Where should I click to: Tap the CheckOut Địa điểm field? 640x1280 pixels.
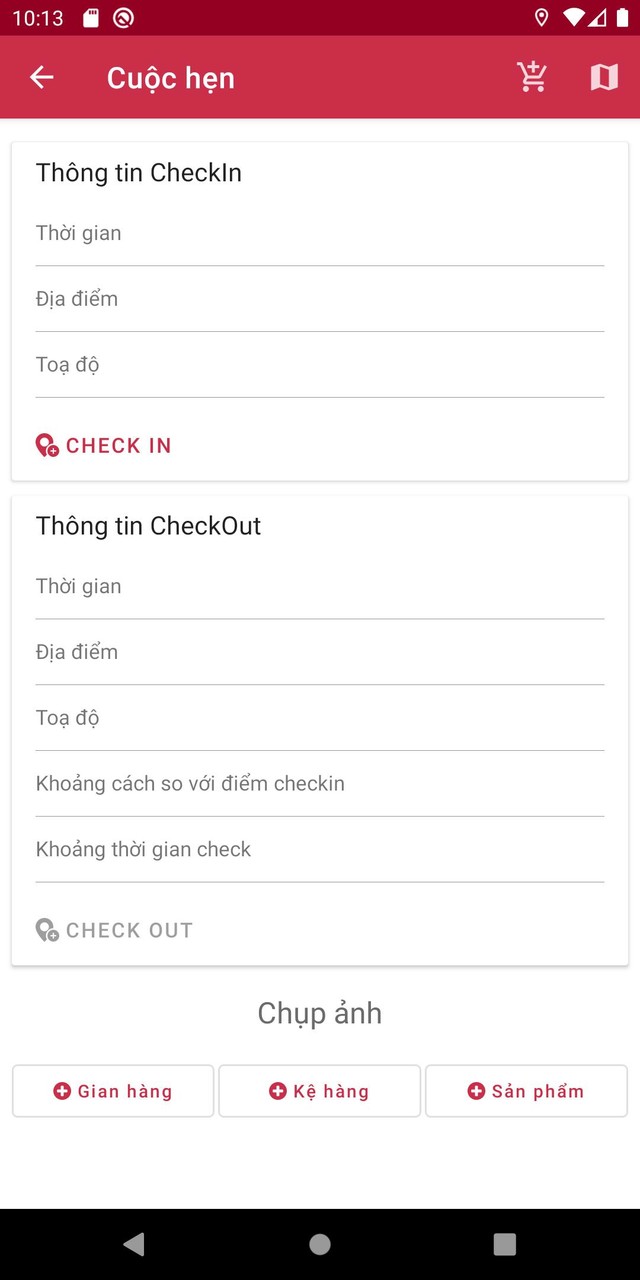tap(320, 652)
